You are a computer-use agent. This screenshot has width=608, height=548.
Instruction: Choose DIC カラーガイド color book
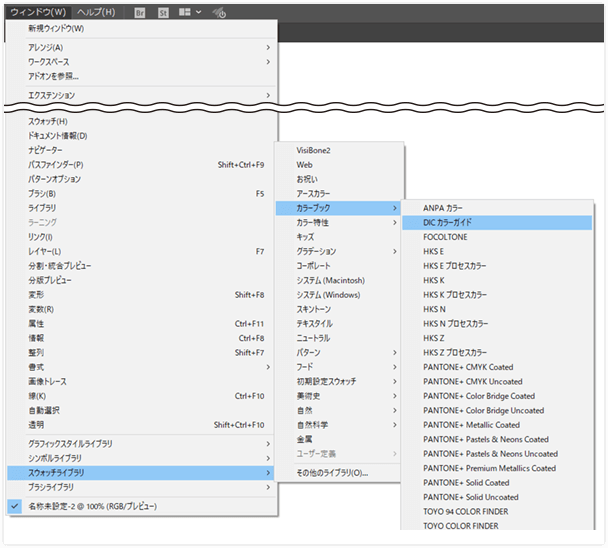click(497, 222)
